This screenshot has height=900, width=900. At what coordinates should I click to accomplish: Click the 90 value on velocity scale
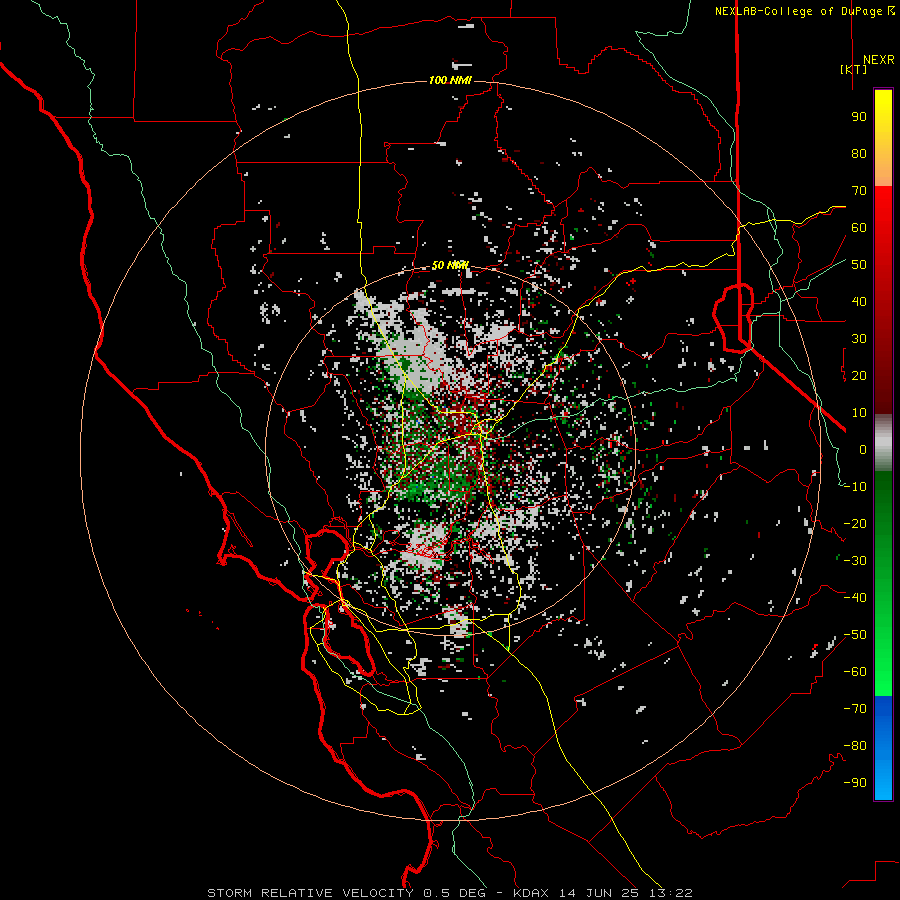859,117
